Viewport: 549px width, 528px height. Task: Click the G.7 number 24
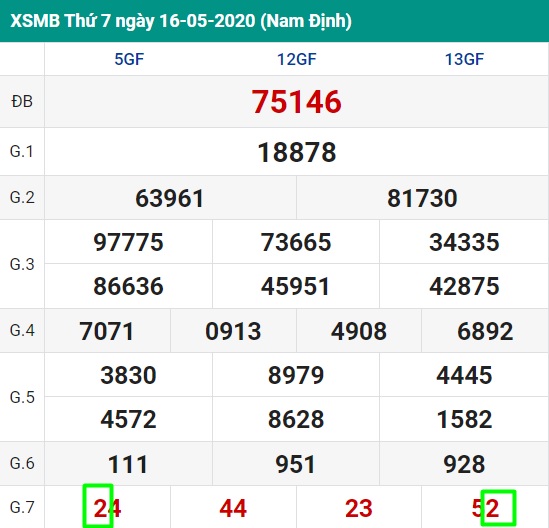tap(107, 508)
